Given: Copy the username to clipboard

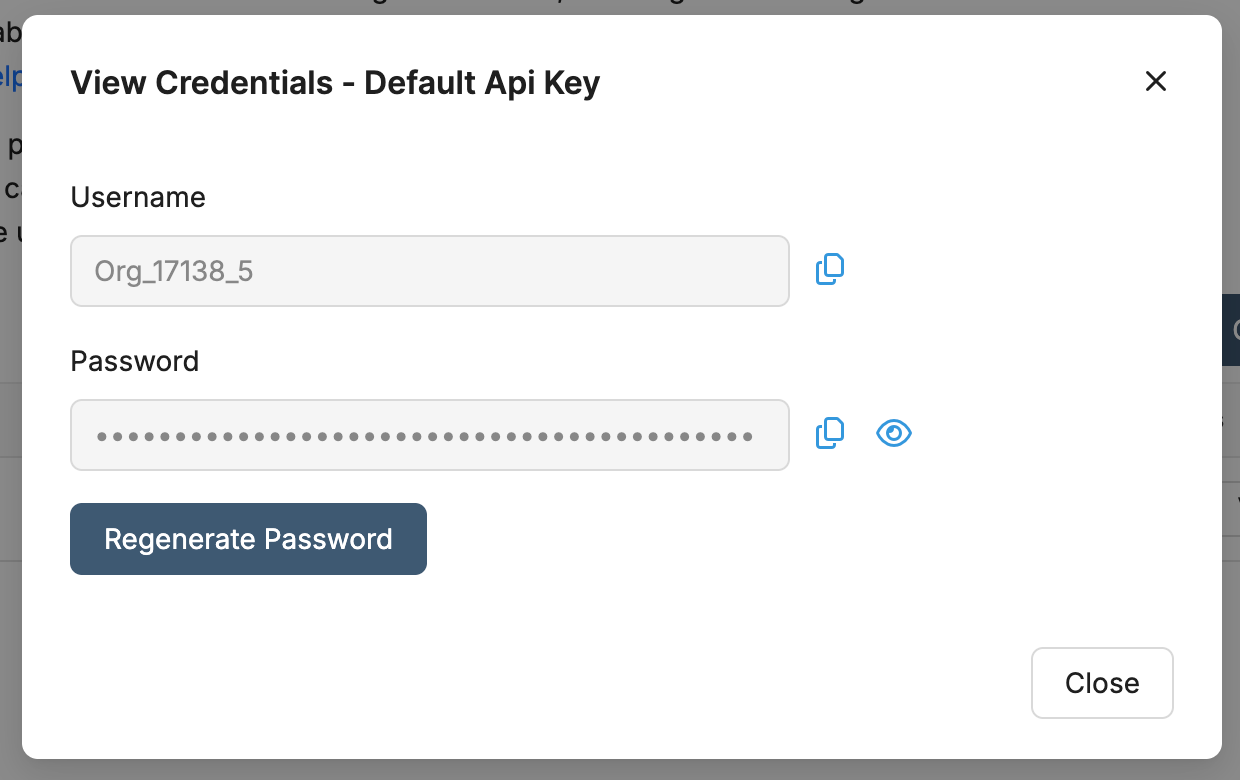Looking at the screenshot, I should tap(830, 270).
